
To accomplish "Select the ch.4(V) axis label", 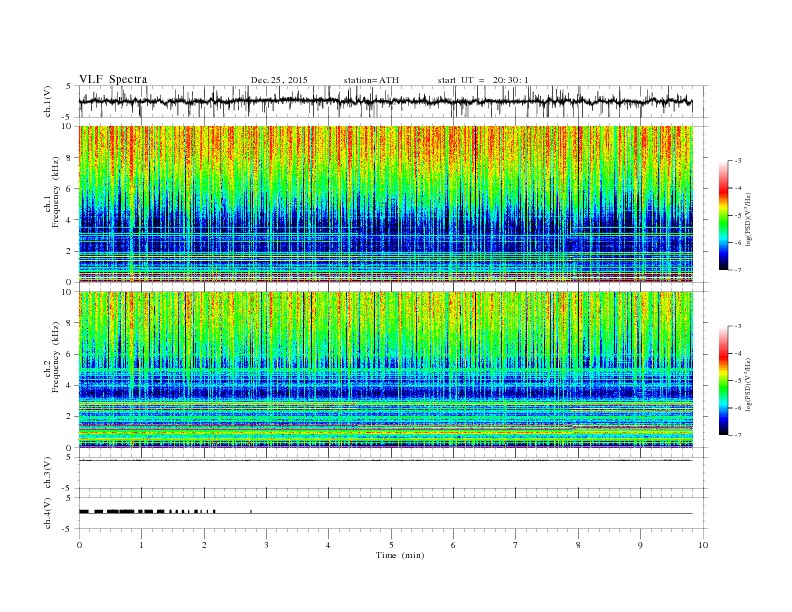I will point(48,514).
